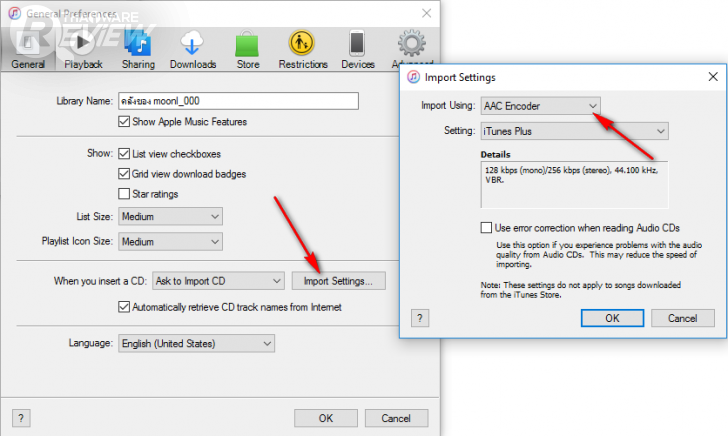728x436 pixels.
Task: Open help in General Preferences window
Action: pyautogui.click(x=21, y=418)
